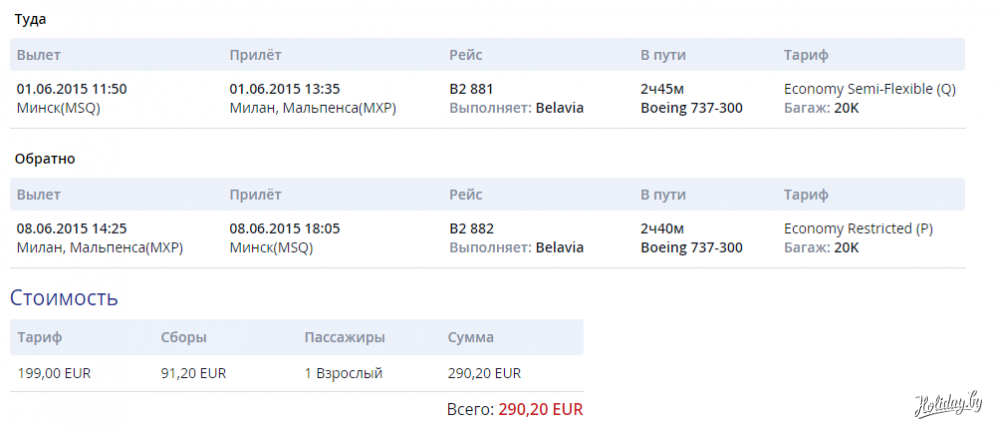Click the outbound arrival time 01.06.2015 13:35
The image size is (1000, 437).
[285, 89]
